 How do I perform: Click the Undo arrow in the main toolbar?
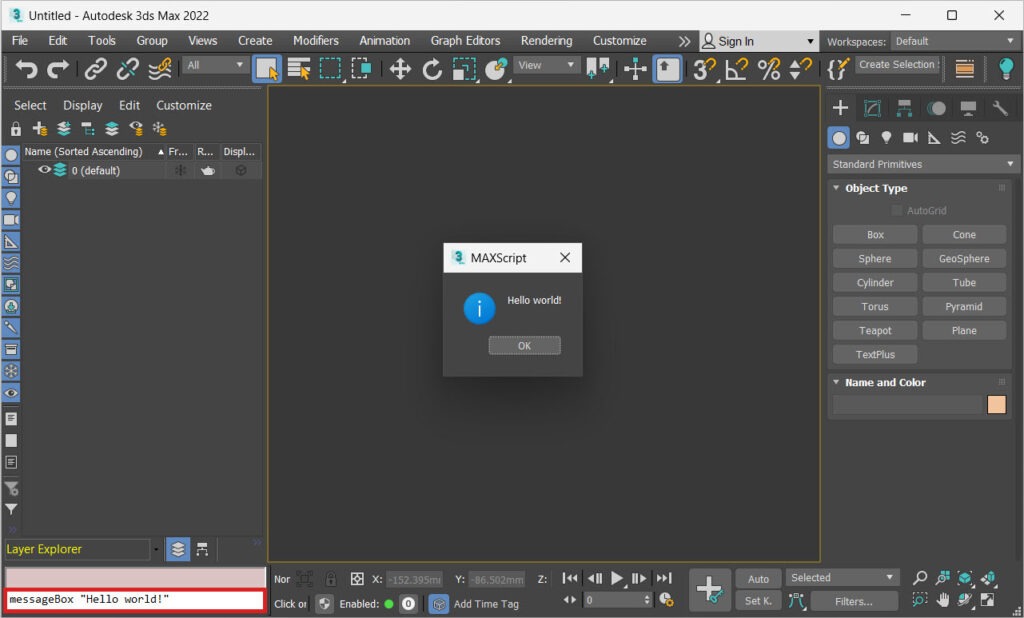coord(26,69)
